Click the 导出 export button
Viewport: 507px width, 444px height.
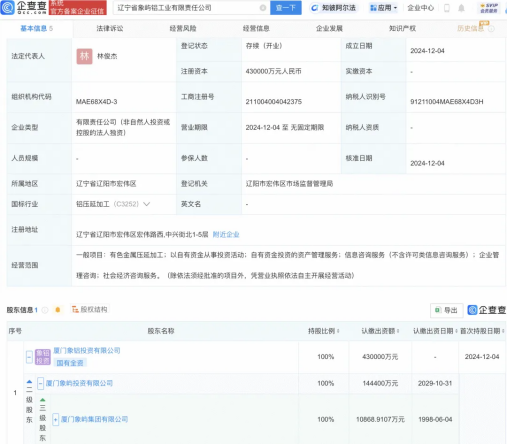coord(447,310)
